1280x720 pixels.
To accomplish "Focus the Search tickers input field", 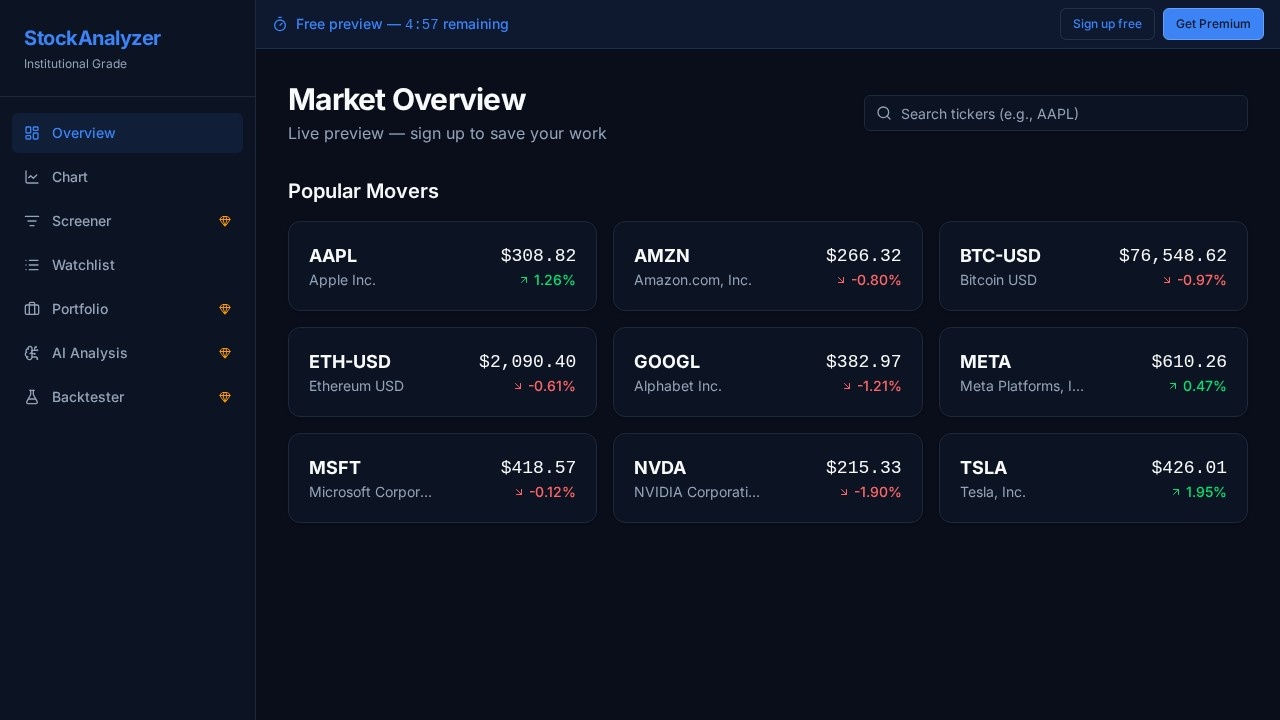I will coord(1056,113).
